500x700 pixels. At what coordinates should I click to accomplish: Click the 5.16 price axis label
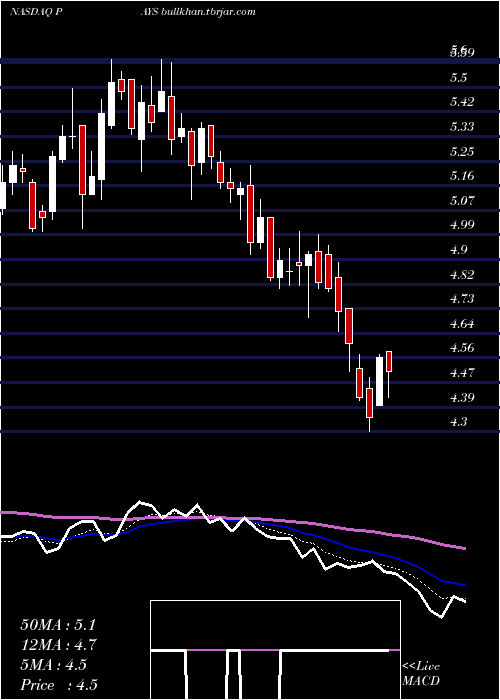pyautogui.click(x=462, y=176)
